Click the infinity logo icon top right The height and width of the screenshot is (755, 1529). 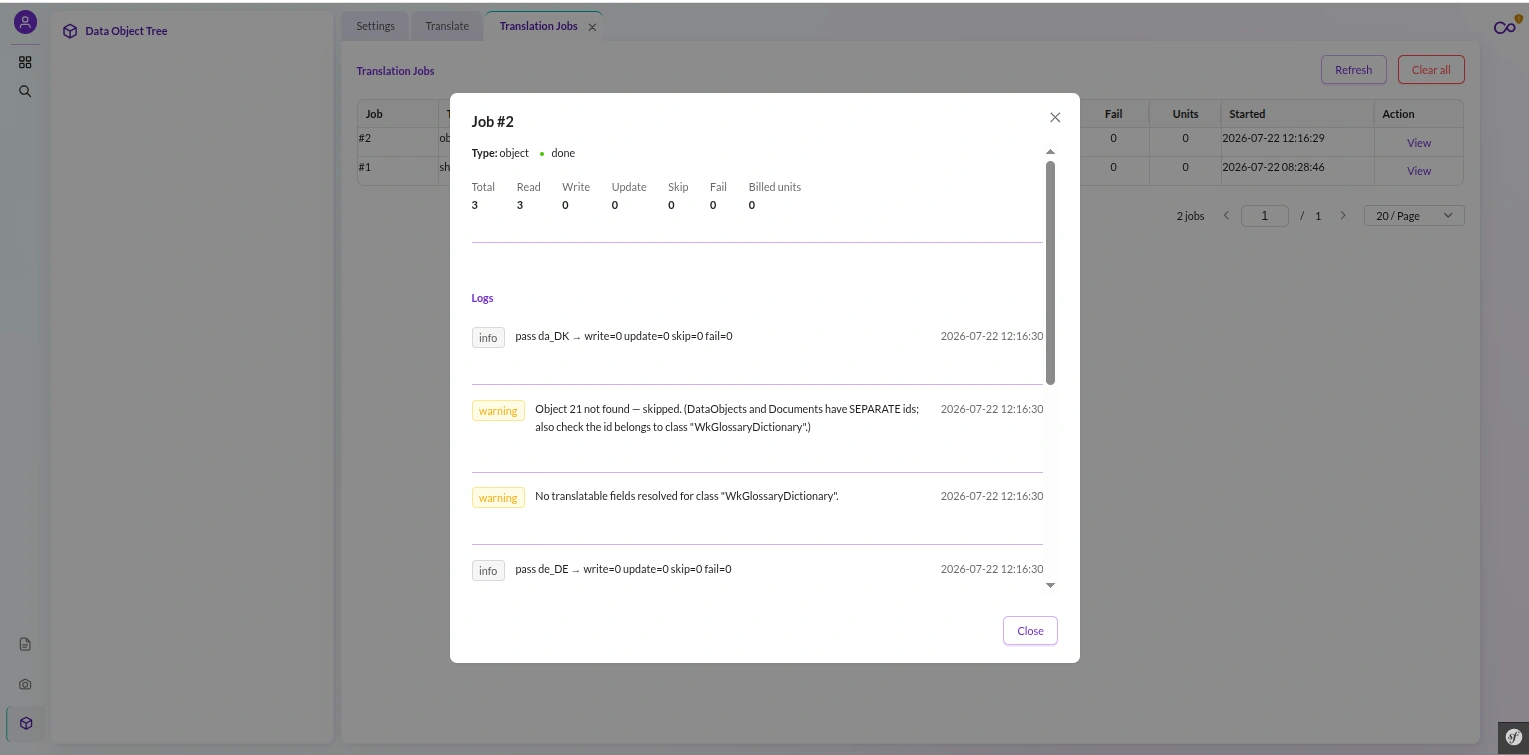[1504, 27]
